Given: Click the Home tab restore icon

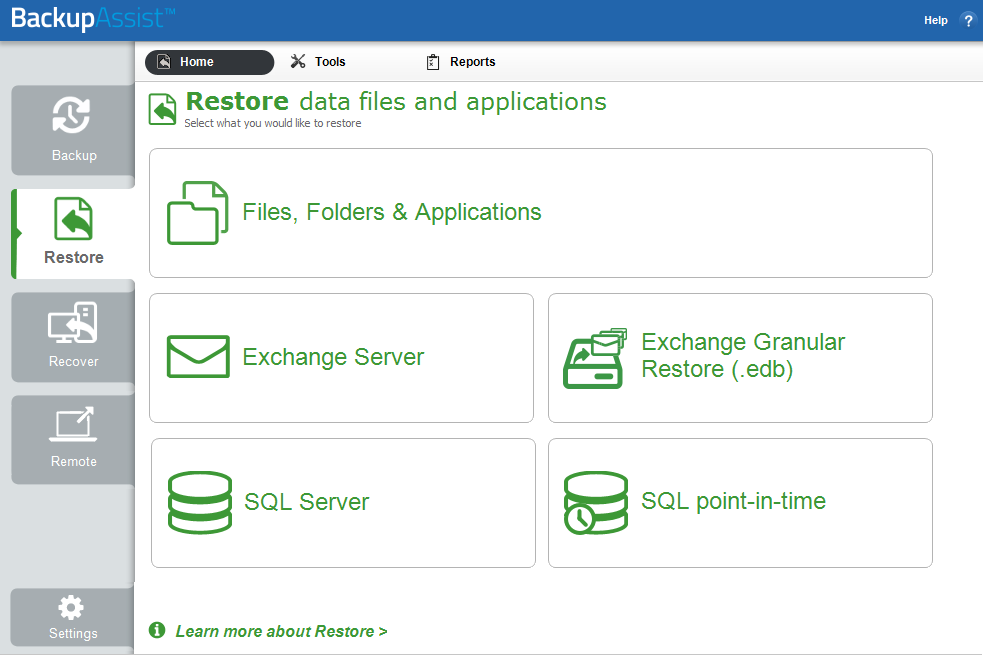Looking at the screenshot, I should 164,61.
